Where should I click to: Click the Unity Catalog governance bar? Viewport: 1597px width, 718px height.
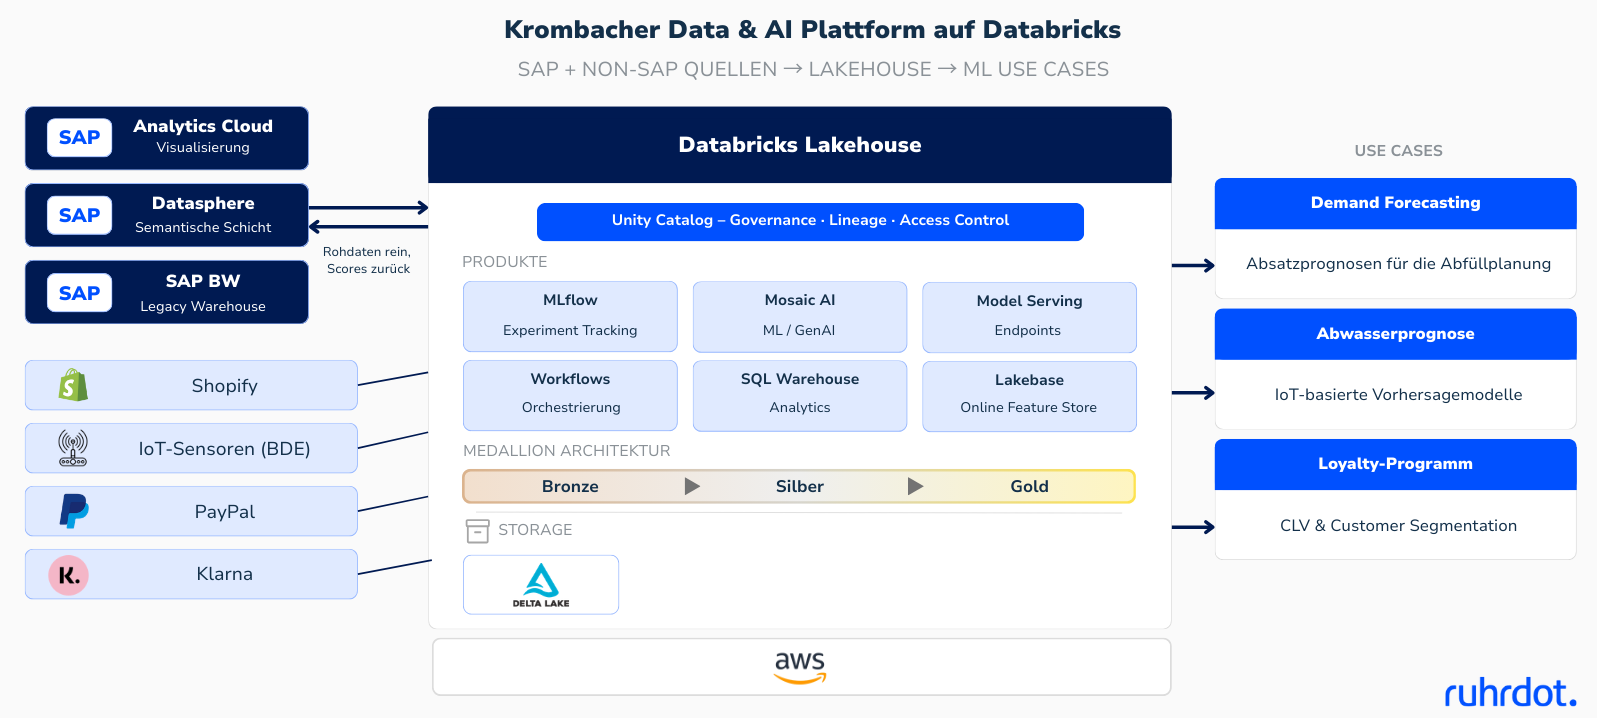810,221
